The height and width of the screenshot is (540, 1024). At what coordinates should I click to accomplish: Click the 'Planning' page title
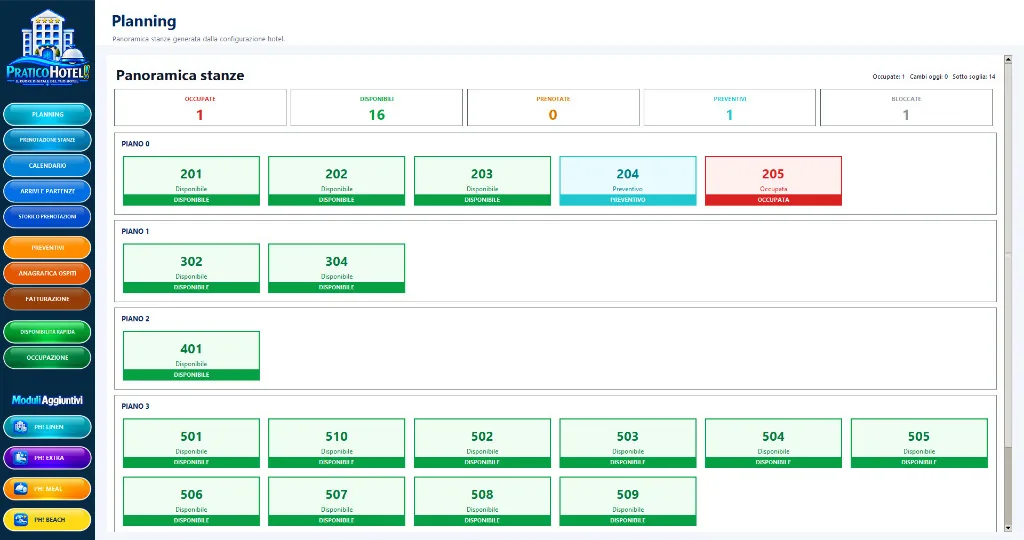click(144, 21)
